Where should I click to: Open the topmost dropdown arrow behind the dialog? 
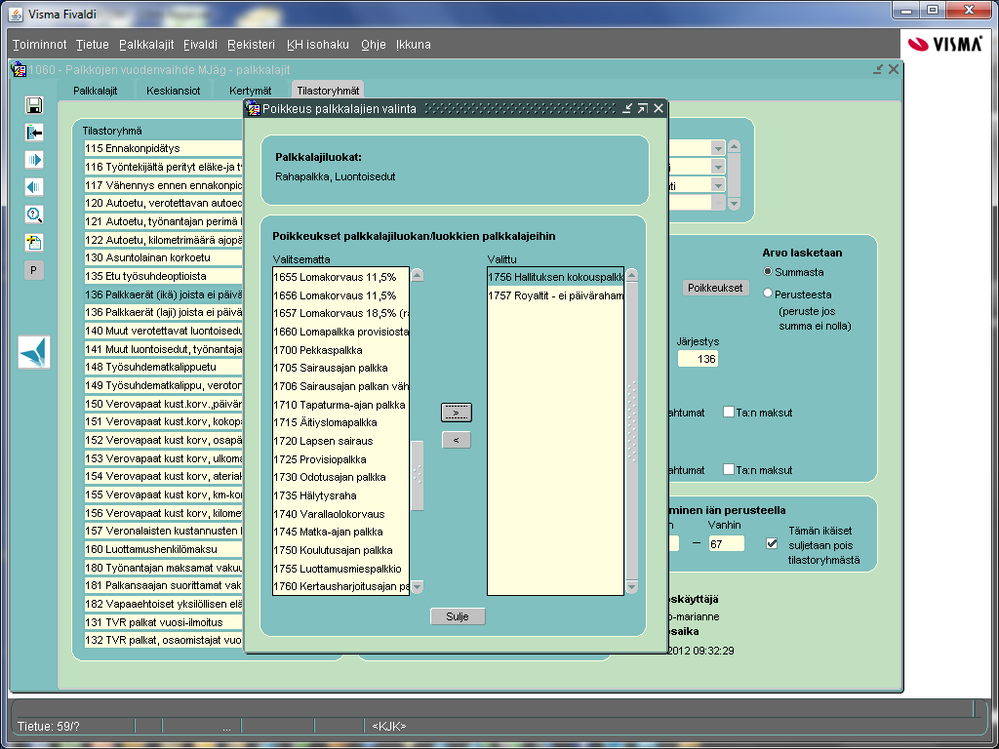point(719,148)
